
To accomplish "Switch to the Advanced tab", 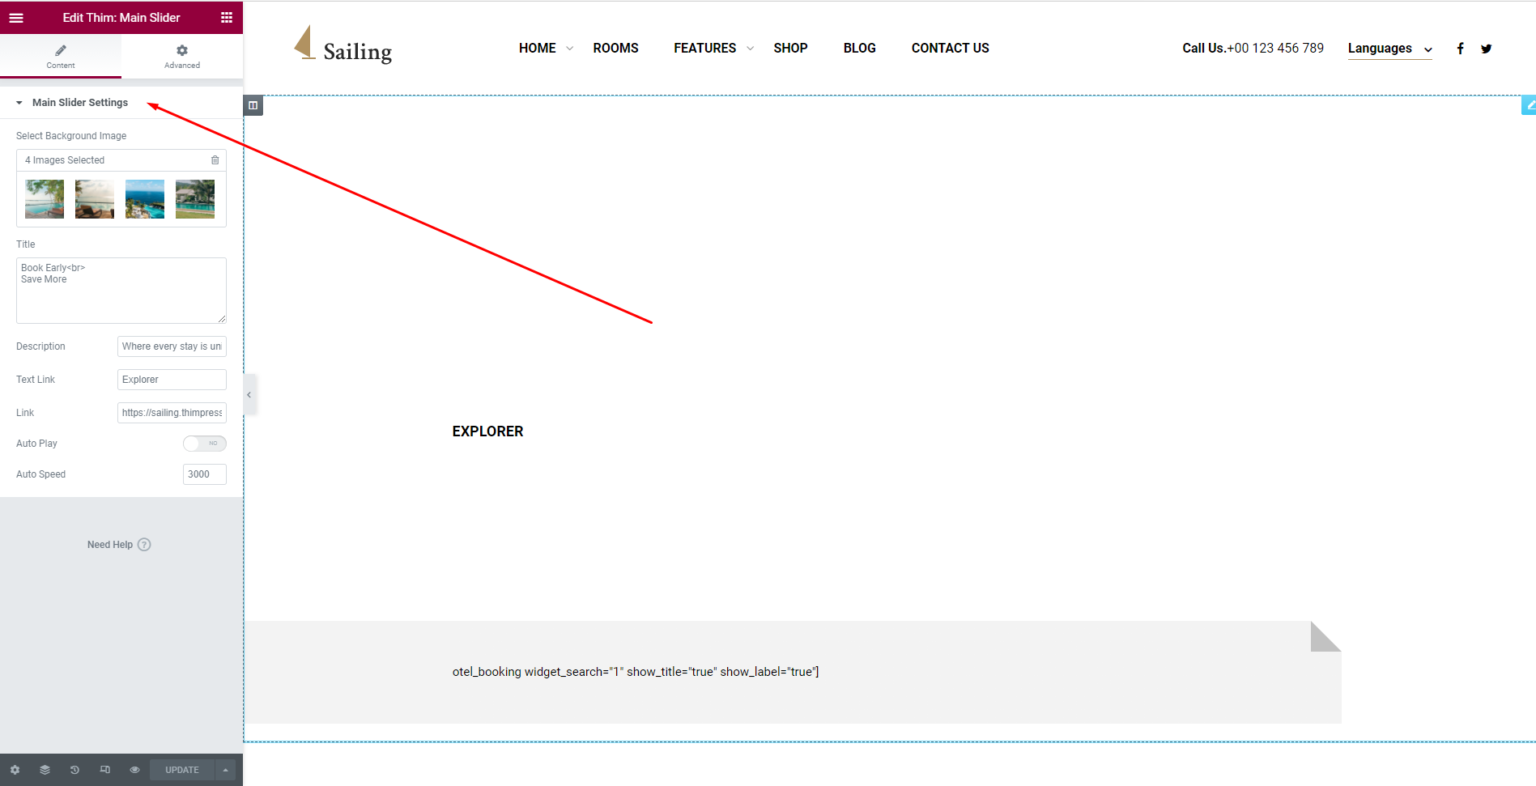I will pyautogui.click(x=182, y=56).
